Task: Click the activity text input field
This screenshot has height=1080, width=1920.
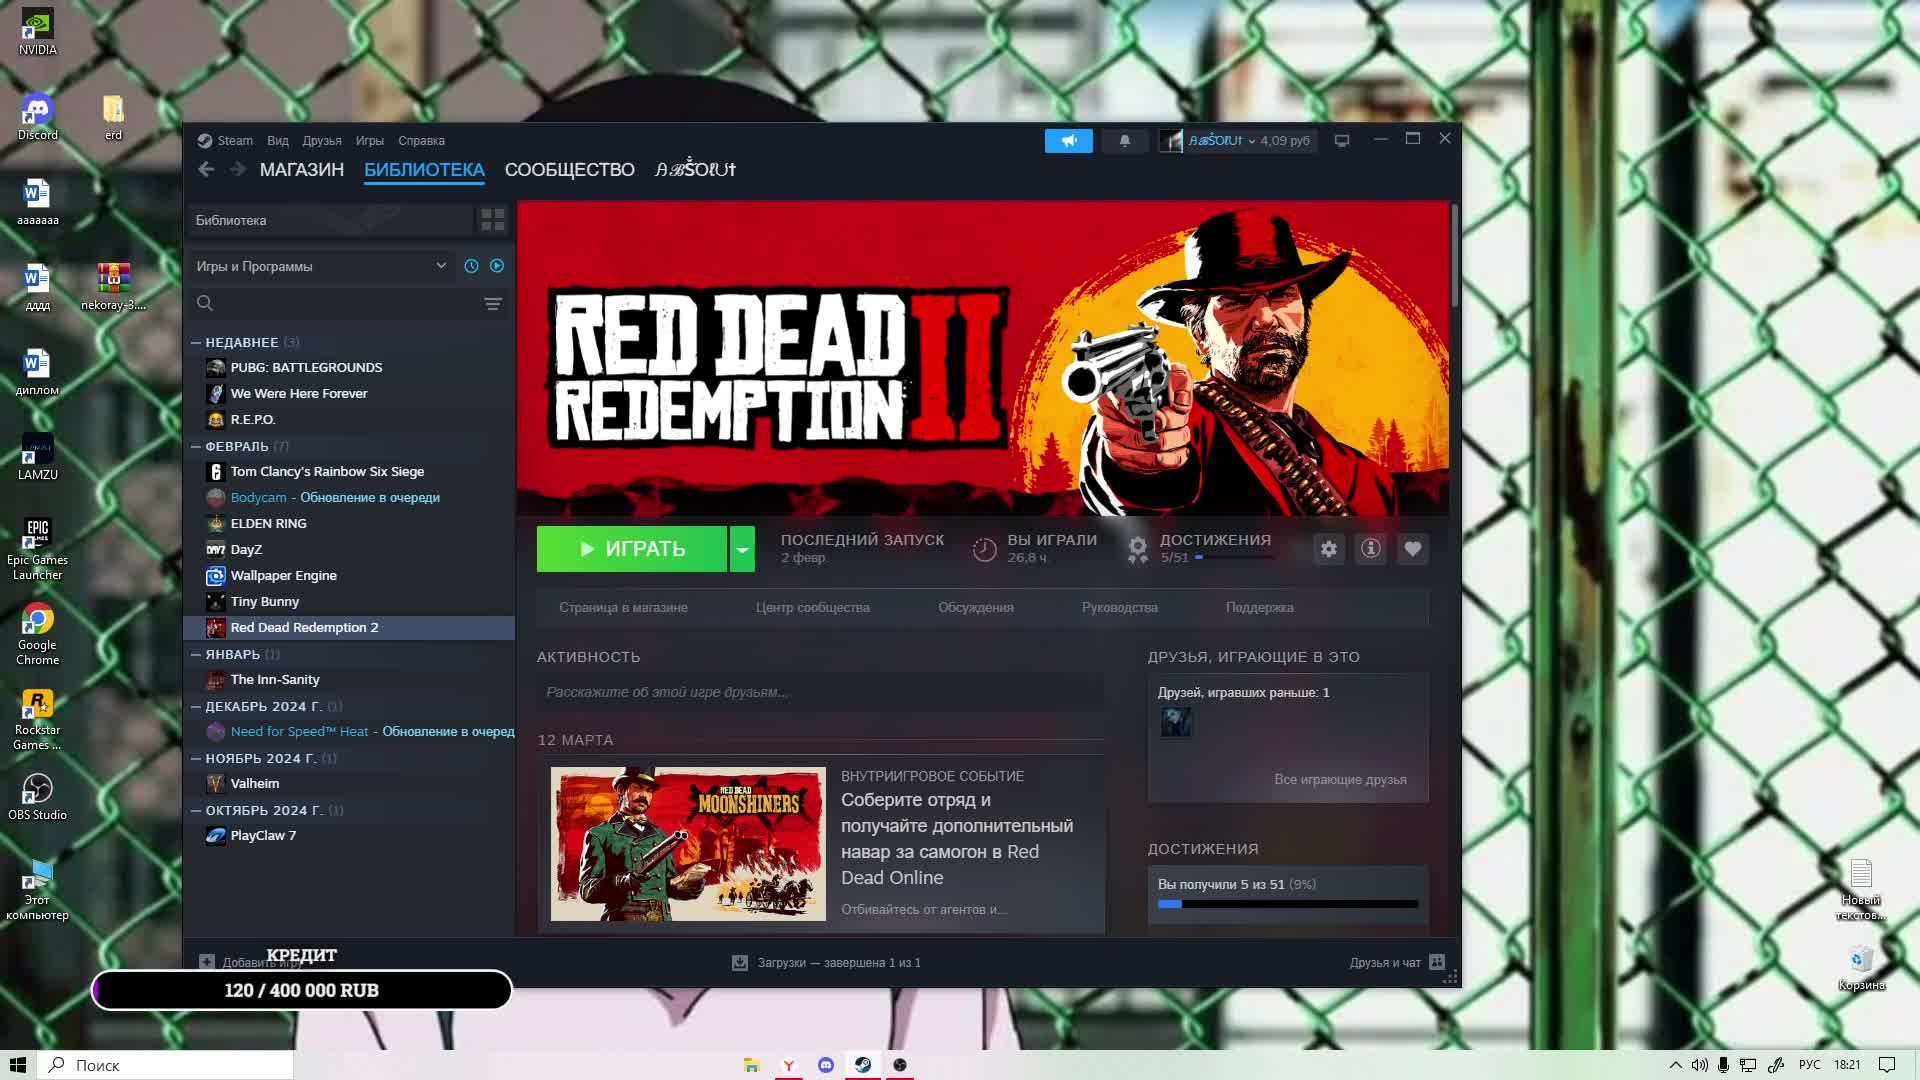Action: click(x=820, y=692)
